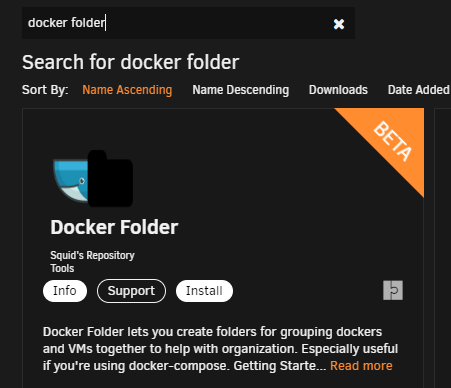
Task: Click the Docker Folder title text
Action: [x=114, y=227]
